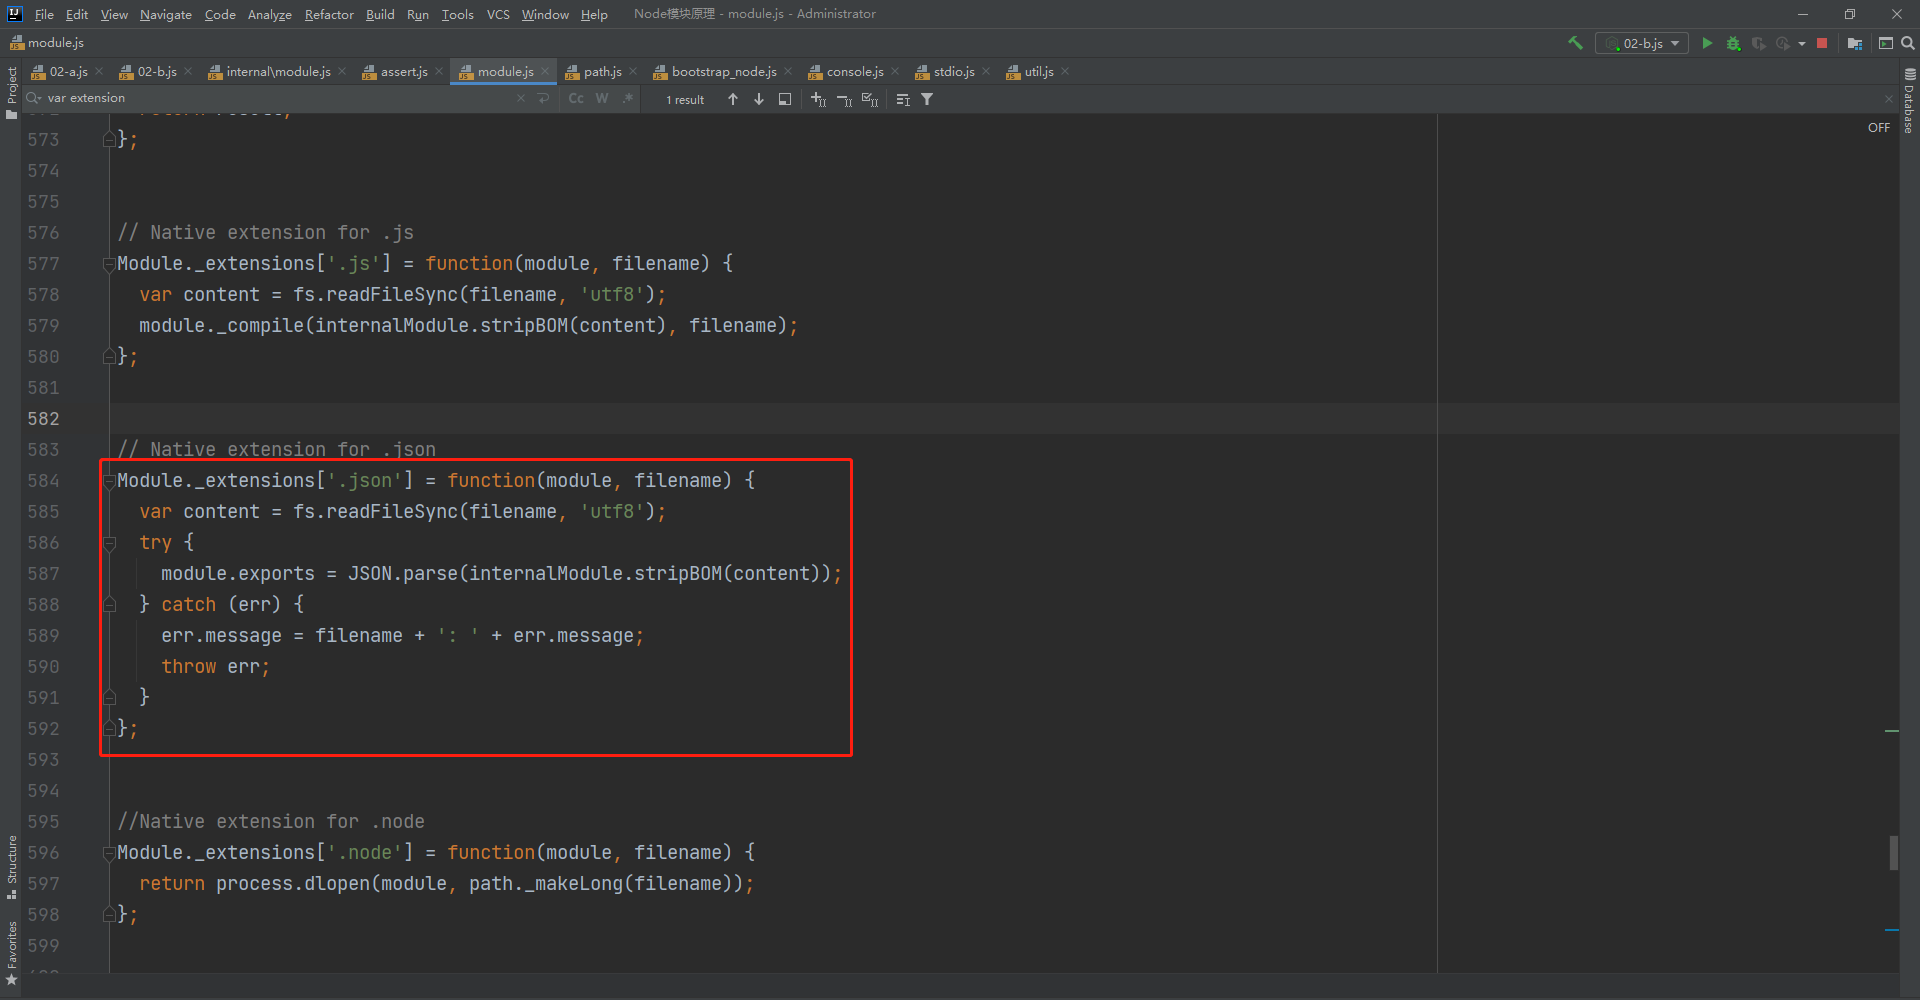
Task: Collapse the catch block at line 588
Action: [x=109, y=605]
